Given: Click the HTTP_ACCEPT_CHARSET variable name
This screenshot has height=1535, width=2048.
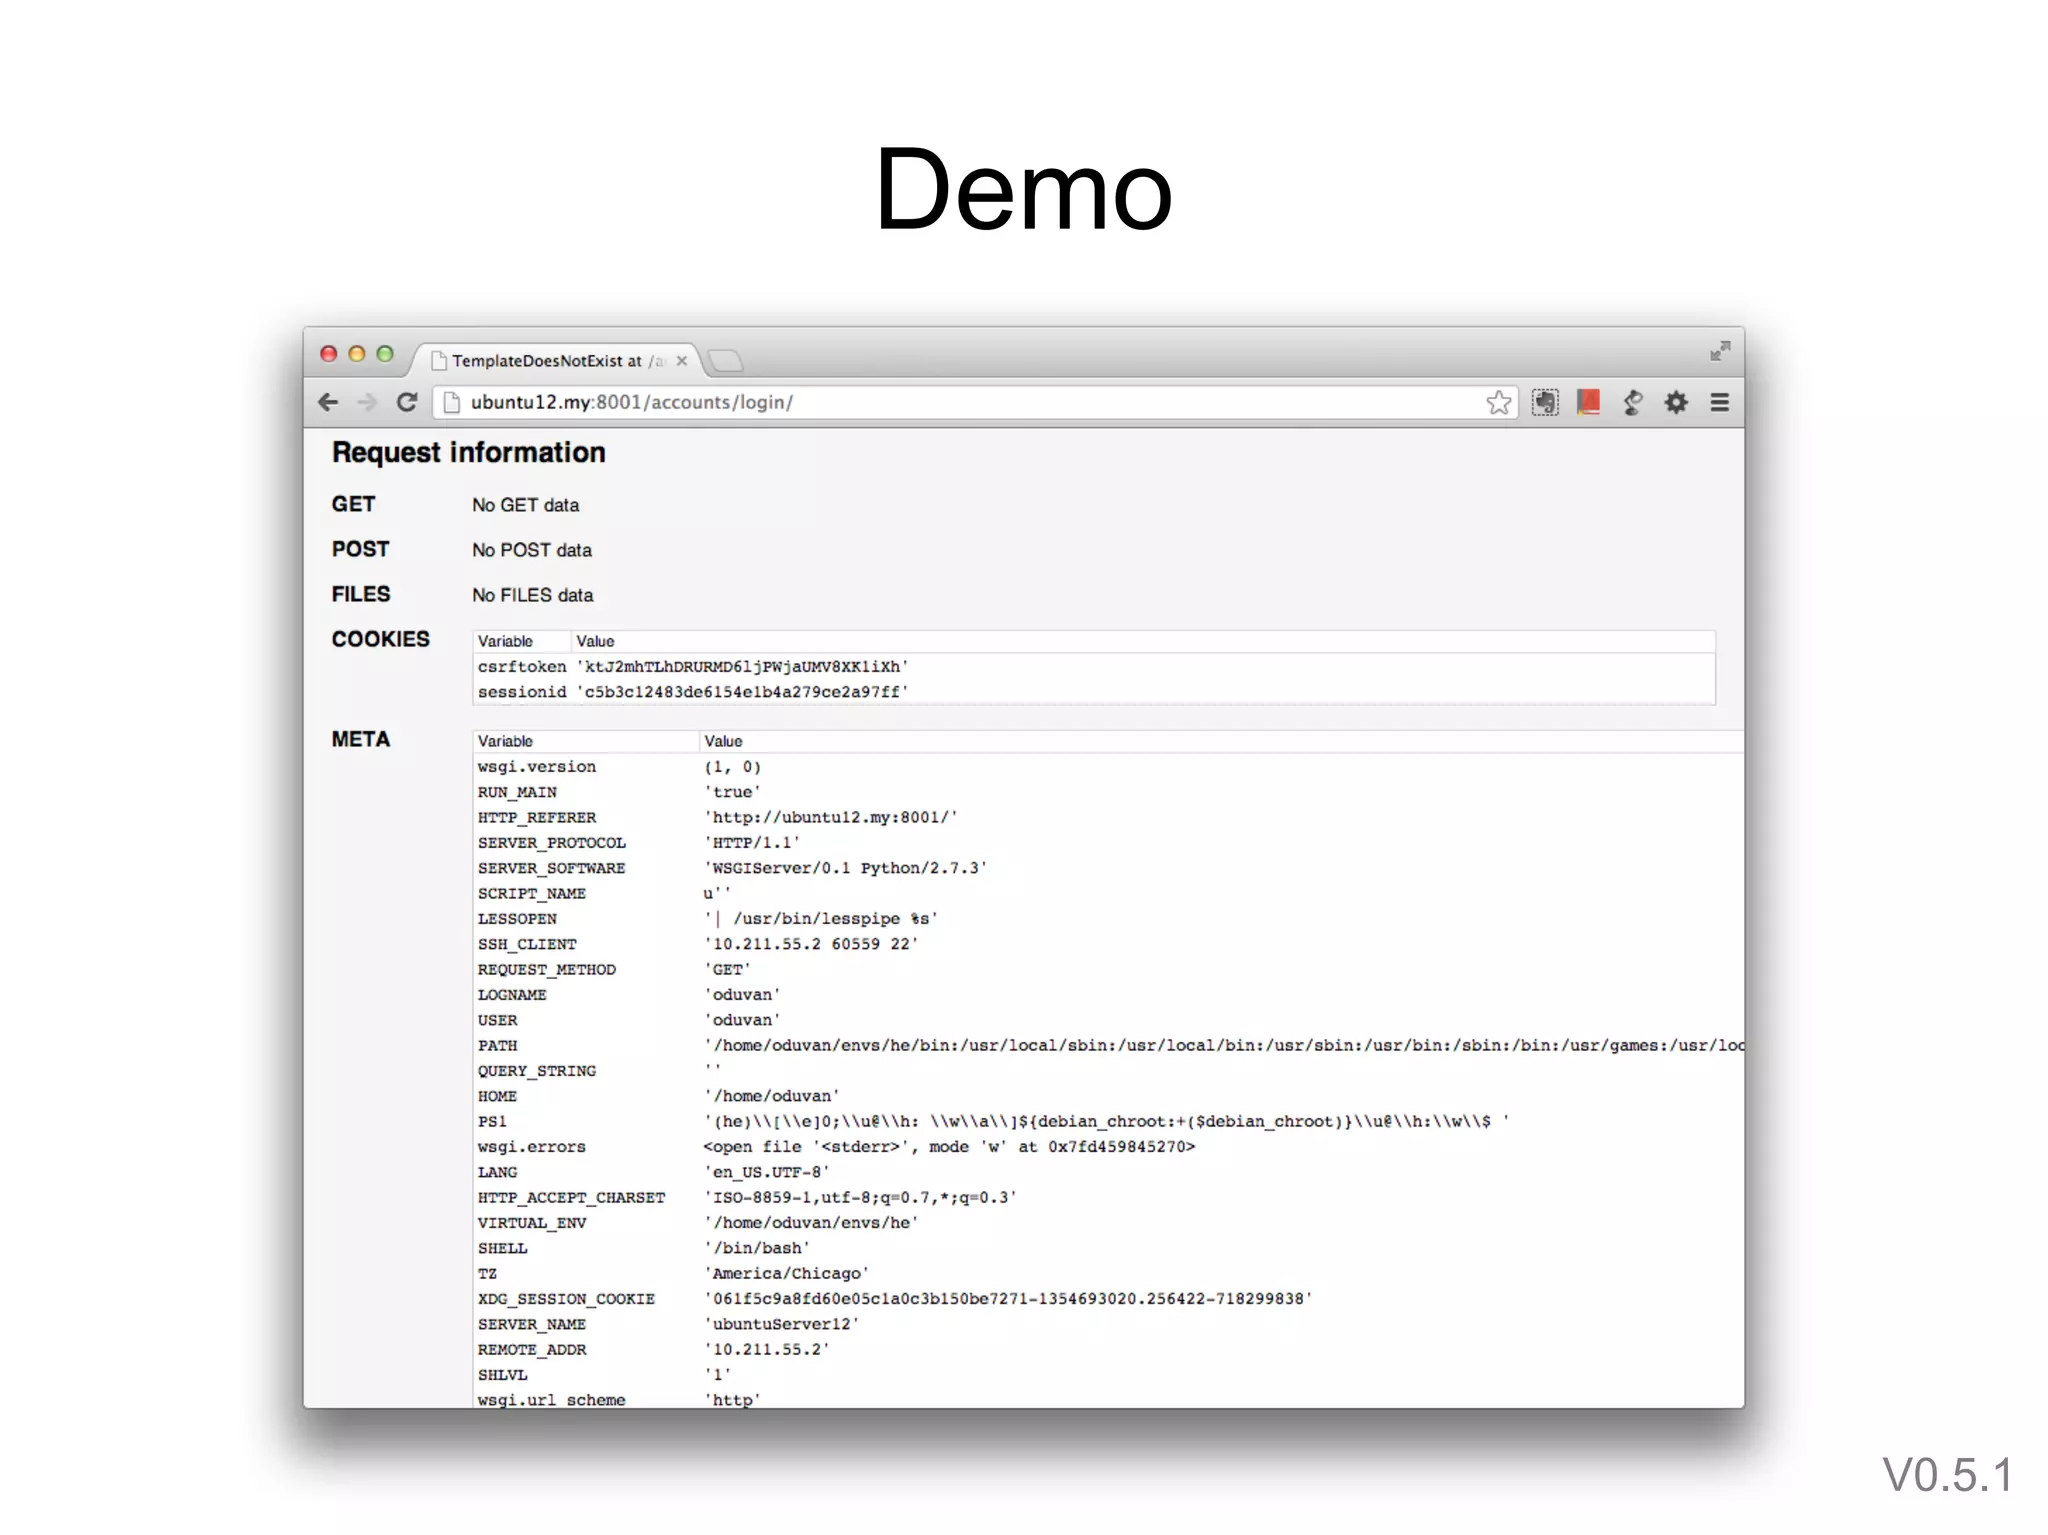Looking at the screenshot, I should coord(571,1198).
